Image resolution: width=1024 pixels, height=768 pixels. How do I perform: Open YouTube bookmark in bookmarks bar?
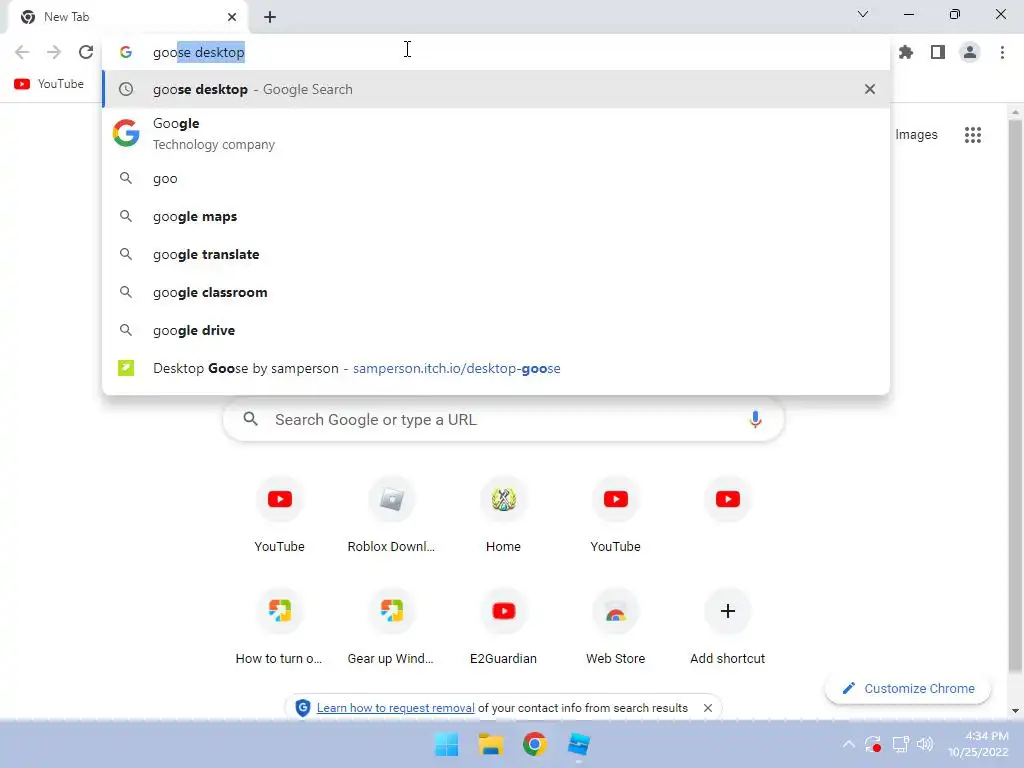coord(49,84)
